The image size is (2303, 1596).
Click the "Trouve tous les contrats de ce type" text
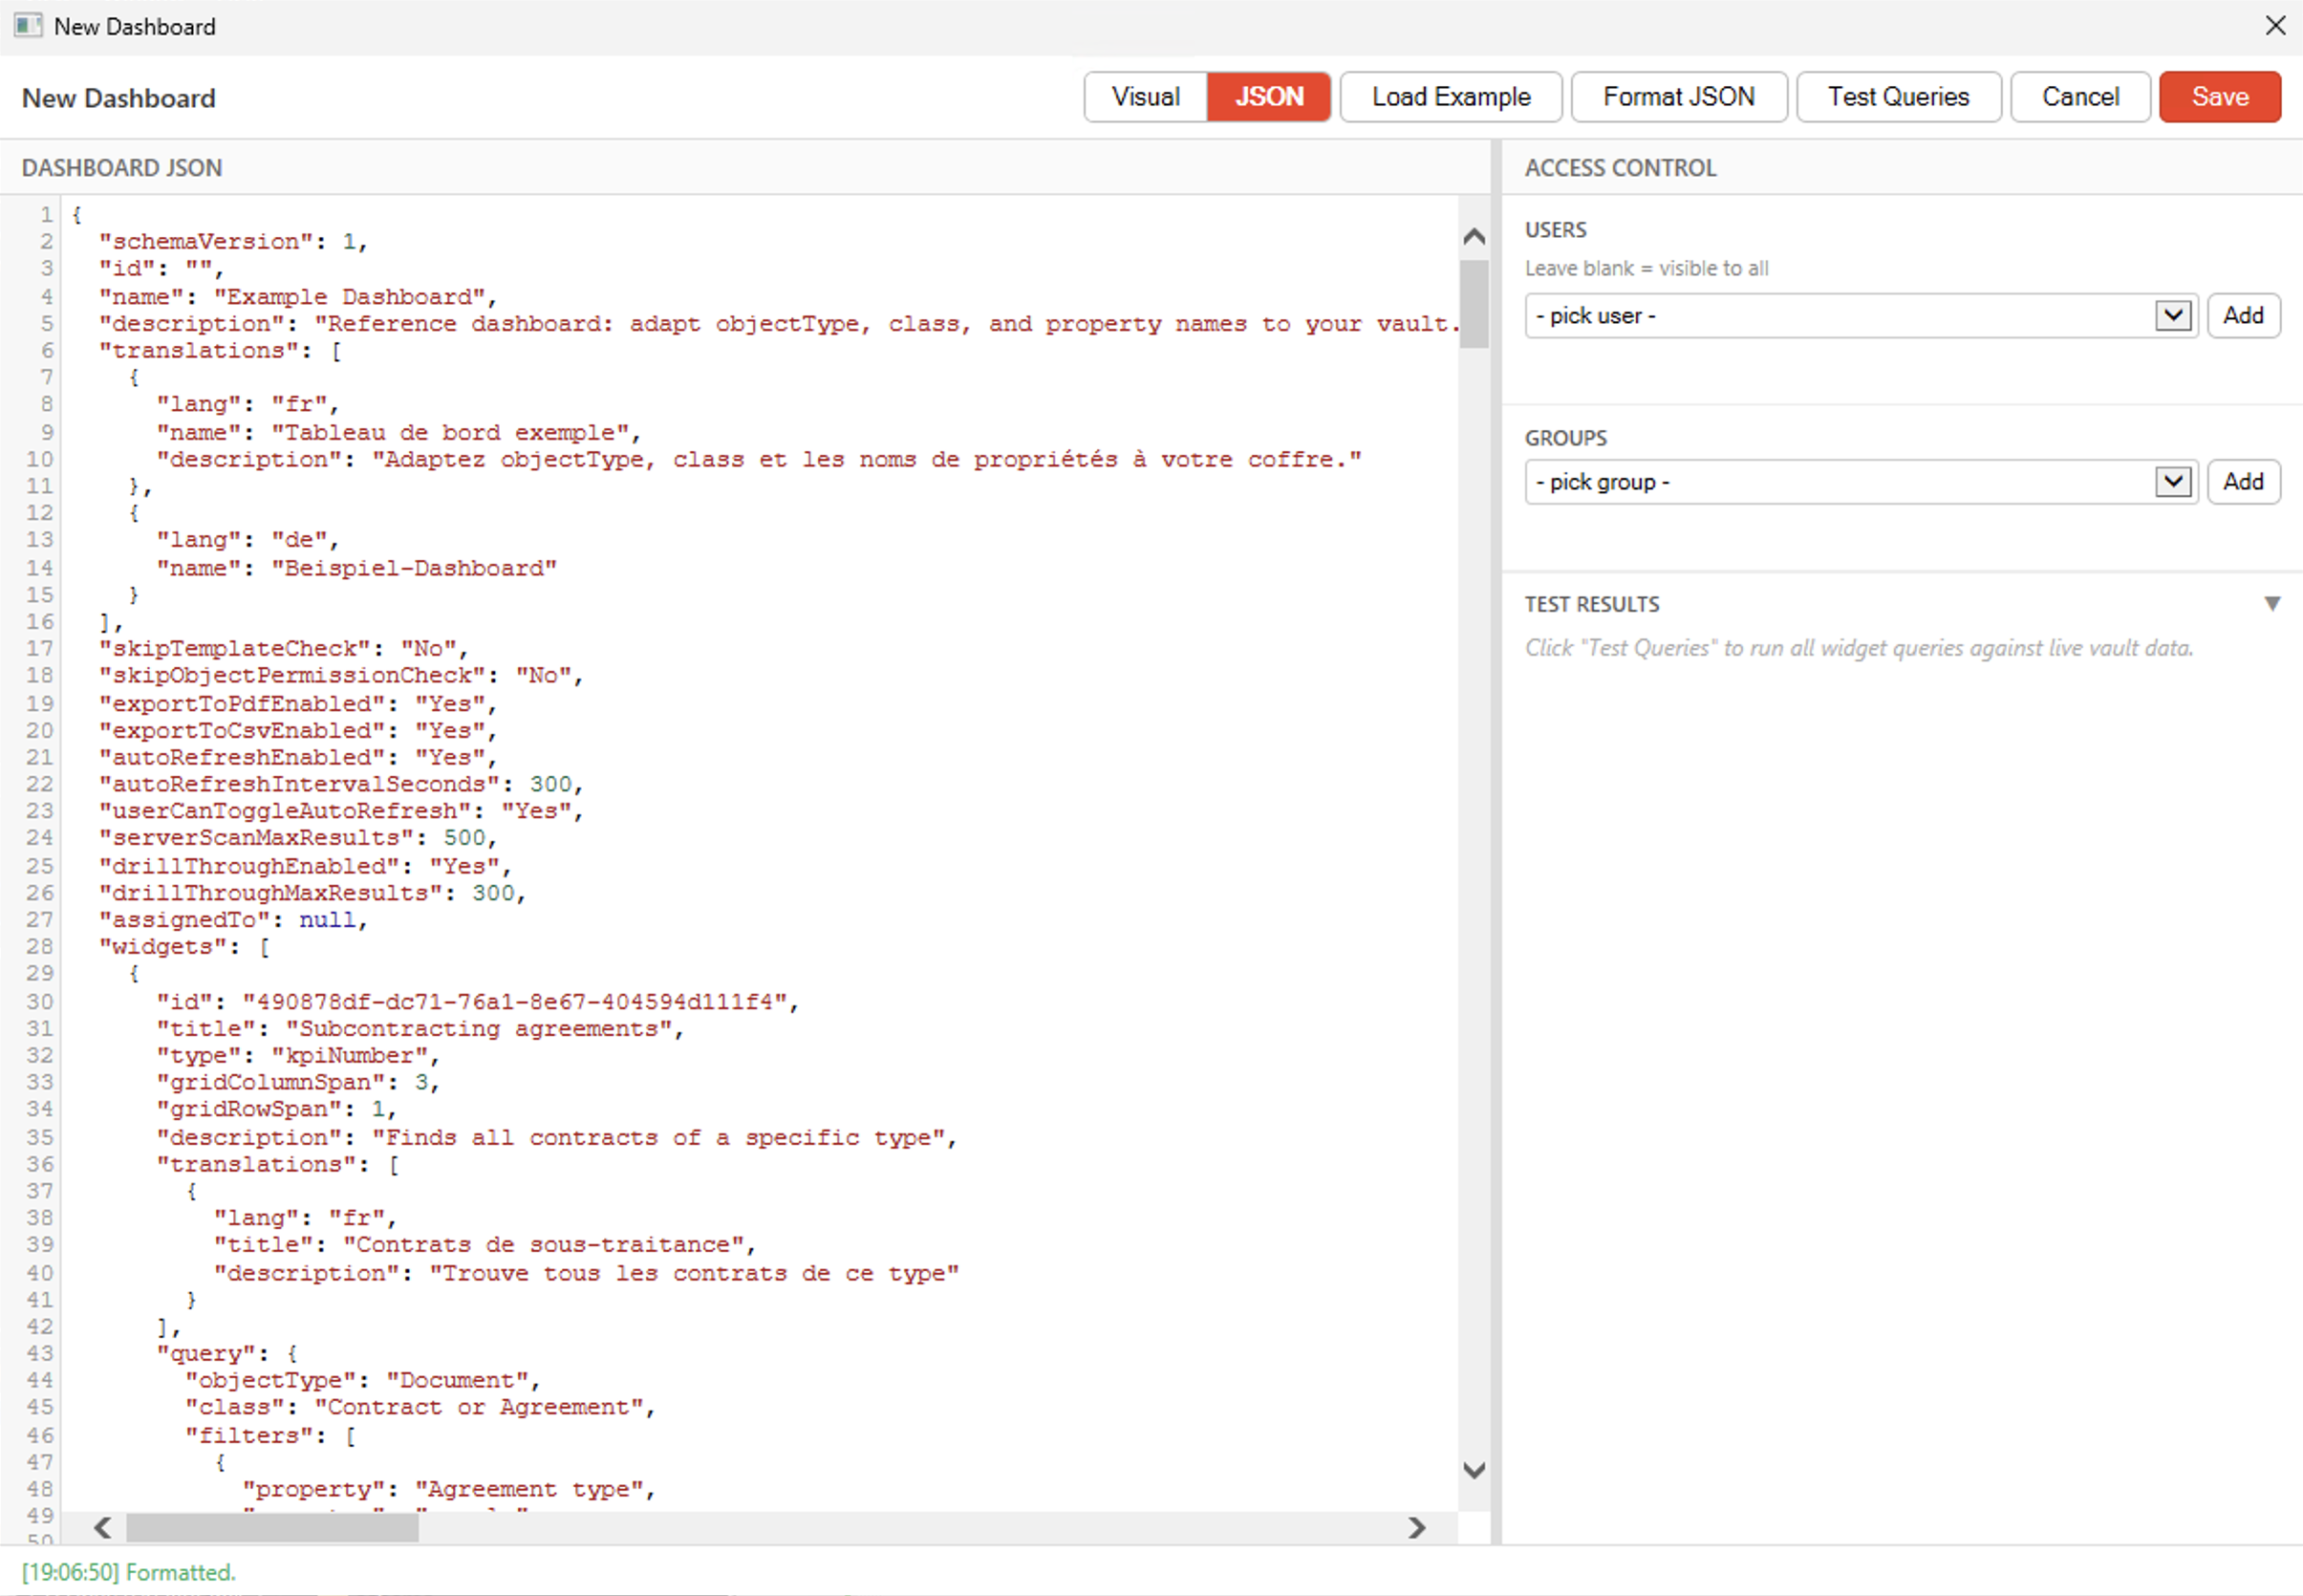[694, 1274]
